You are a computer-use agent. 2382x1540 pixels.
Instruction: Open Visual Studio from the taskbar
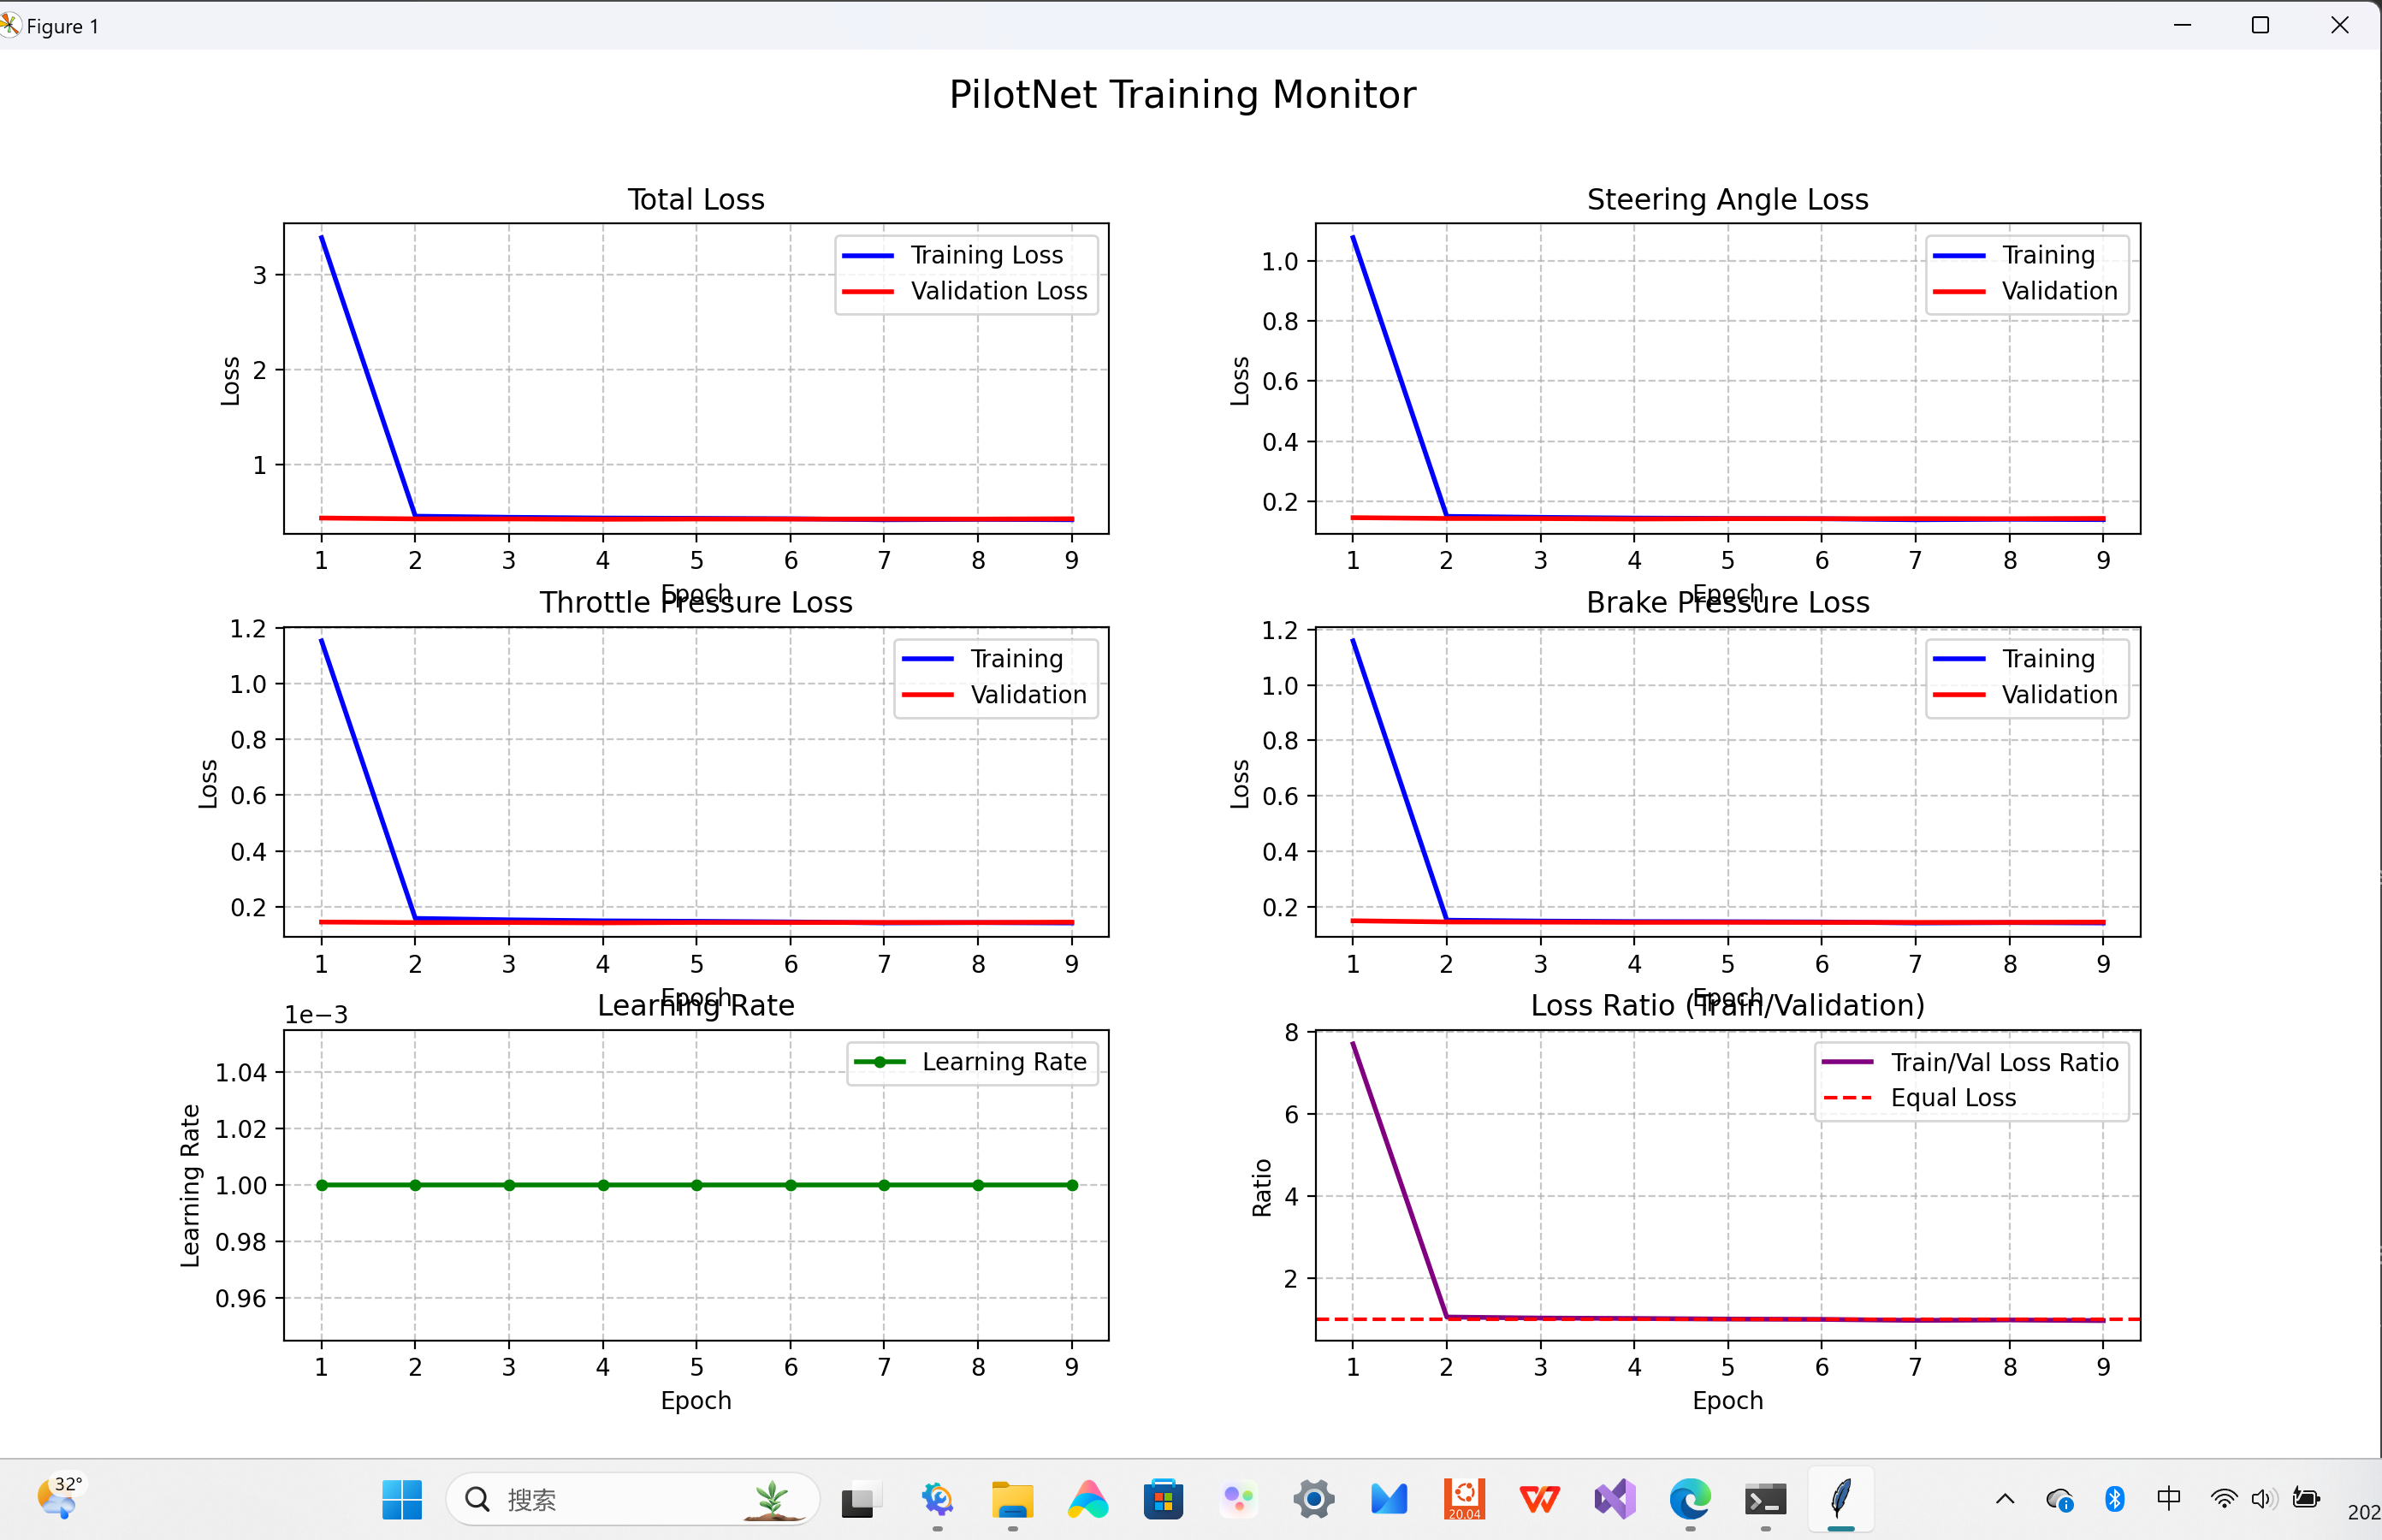(1614, 1499)
